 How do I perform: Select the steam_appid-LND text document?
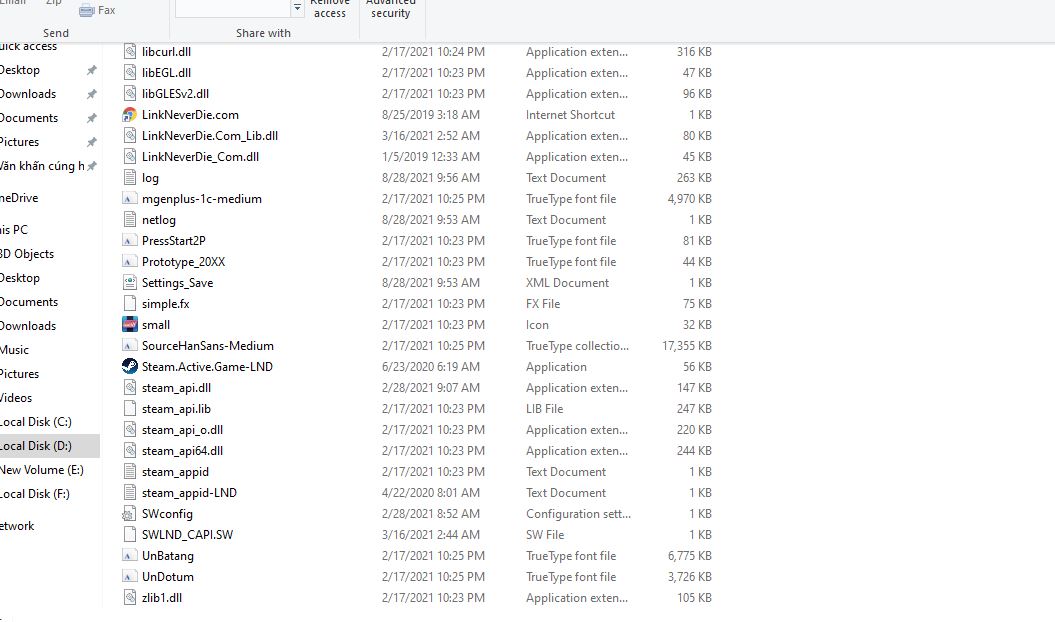[189, 493]
